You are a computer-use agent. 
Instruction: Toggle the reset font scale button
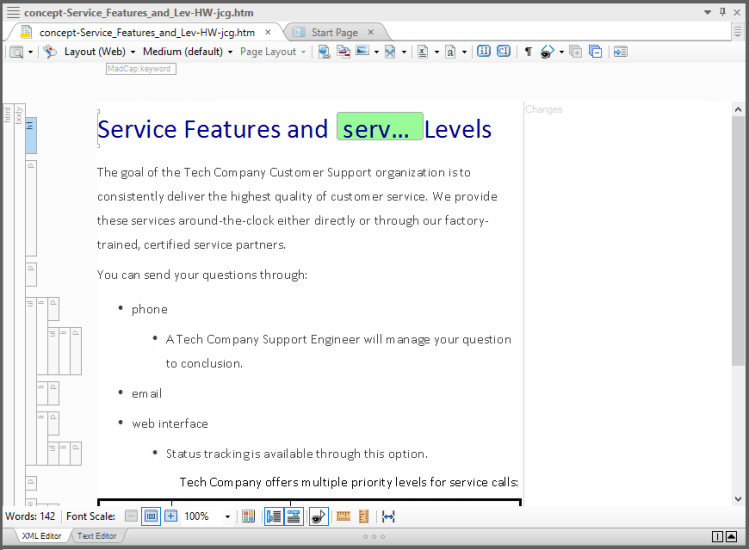151,516
